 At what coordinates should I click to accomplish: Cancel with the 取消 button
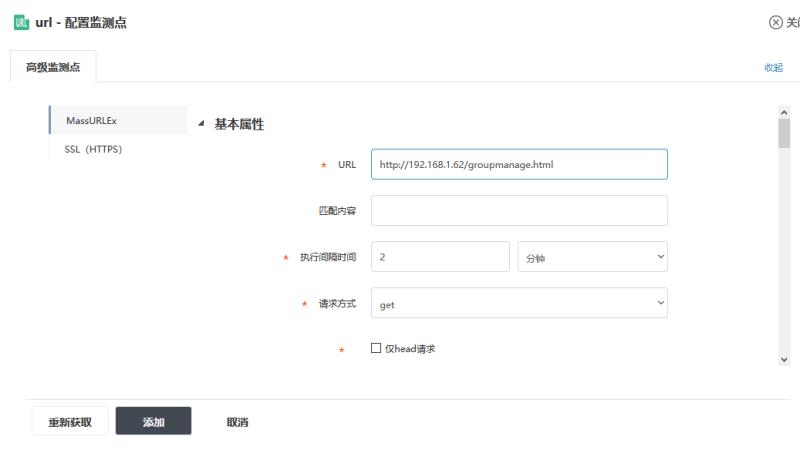(x=237, y=422)
